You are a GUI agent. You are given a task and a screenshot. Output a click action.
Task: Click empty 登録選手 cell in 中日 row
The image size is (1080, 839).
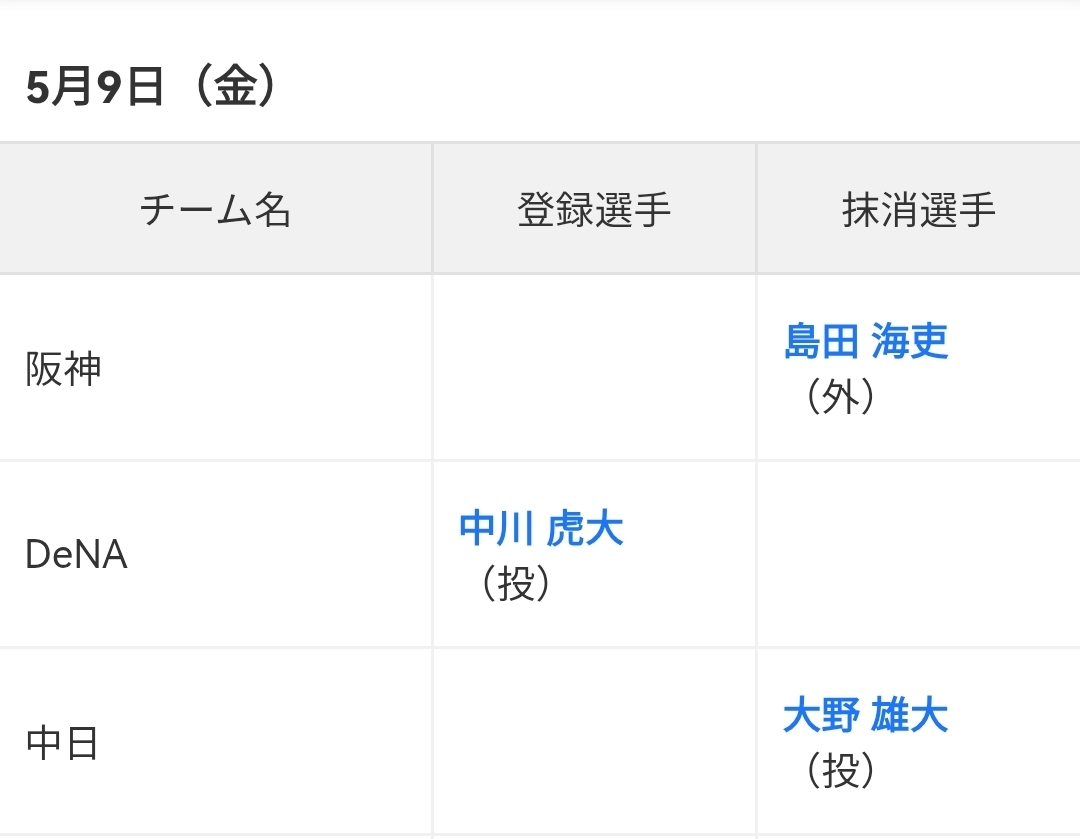(594, 742)
